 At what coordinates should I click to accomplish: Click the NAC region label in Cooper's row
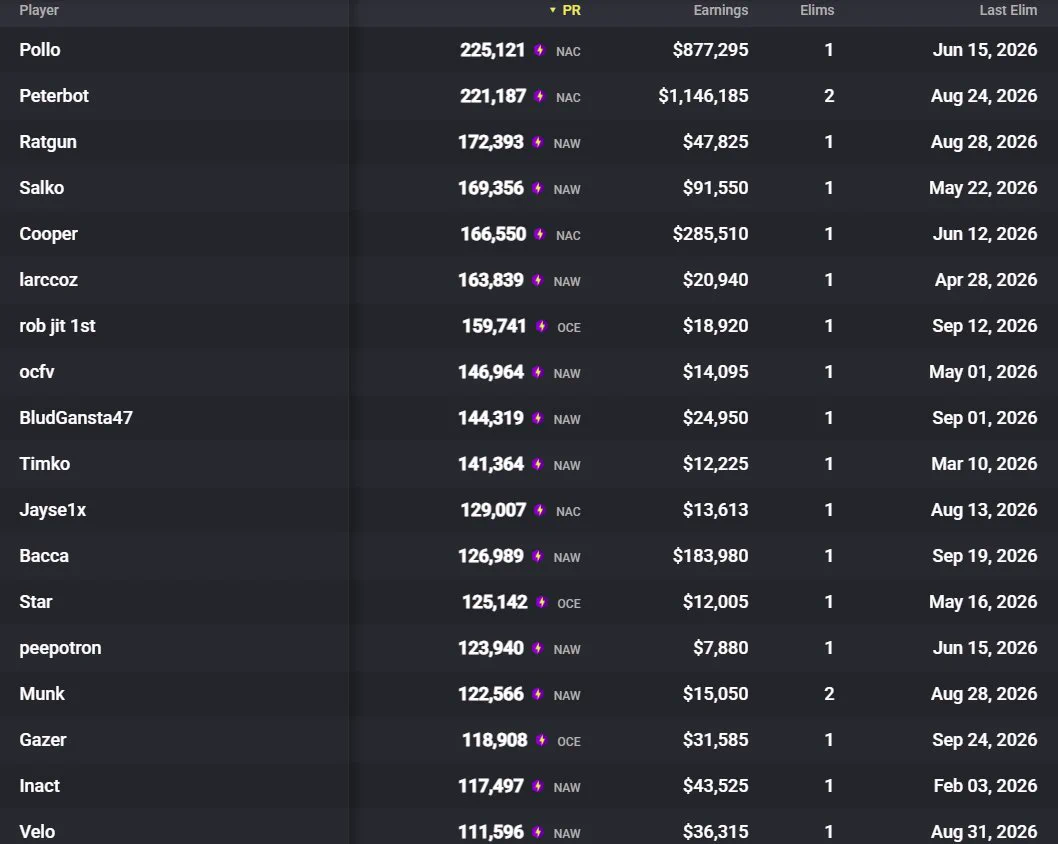pyautogui.click(x=568, y=235)
